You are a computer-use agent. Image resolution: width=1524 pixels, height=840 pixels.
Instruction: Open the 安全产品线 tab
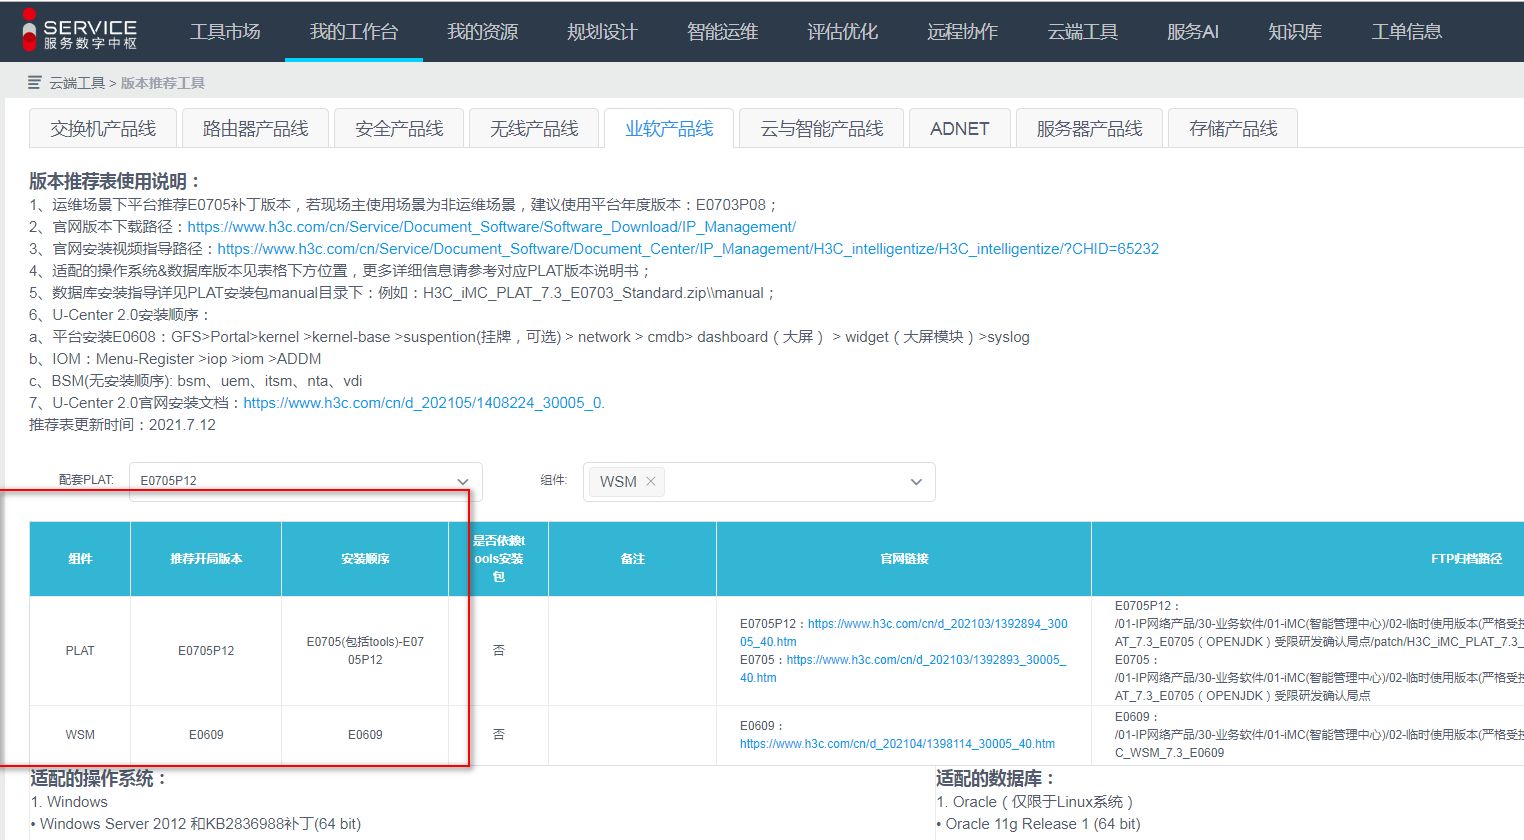[x=399, y=129]
